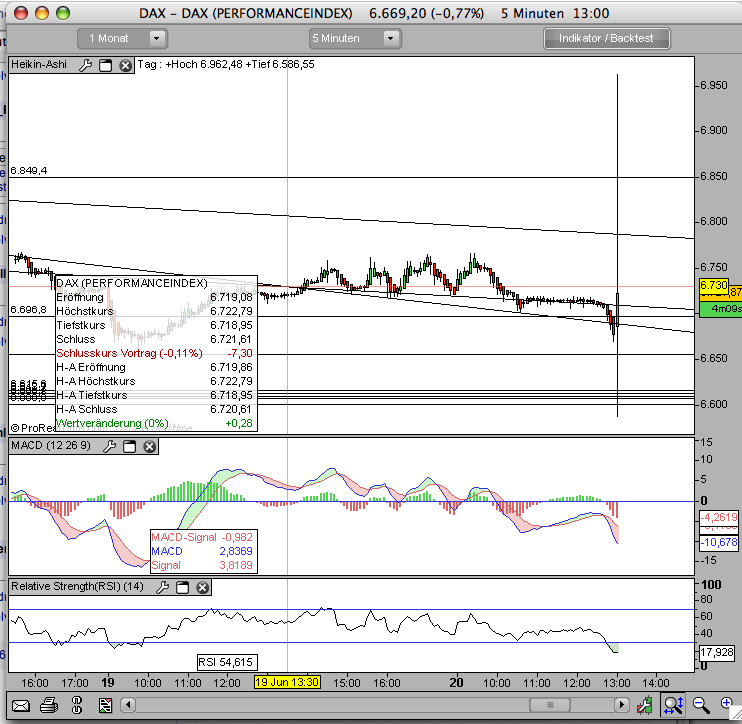Click the Höchstkurs 6.722,79 row
The width and height of the screenshot is (742, 724).
155,311
